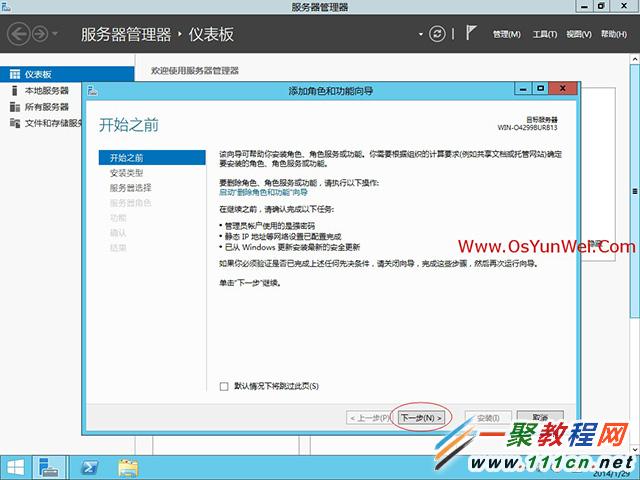Open the 工具(T) menu

point(544,34)
